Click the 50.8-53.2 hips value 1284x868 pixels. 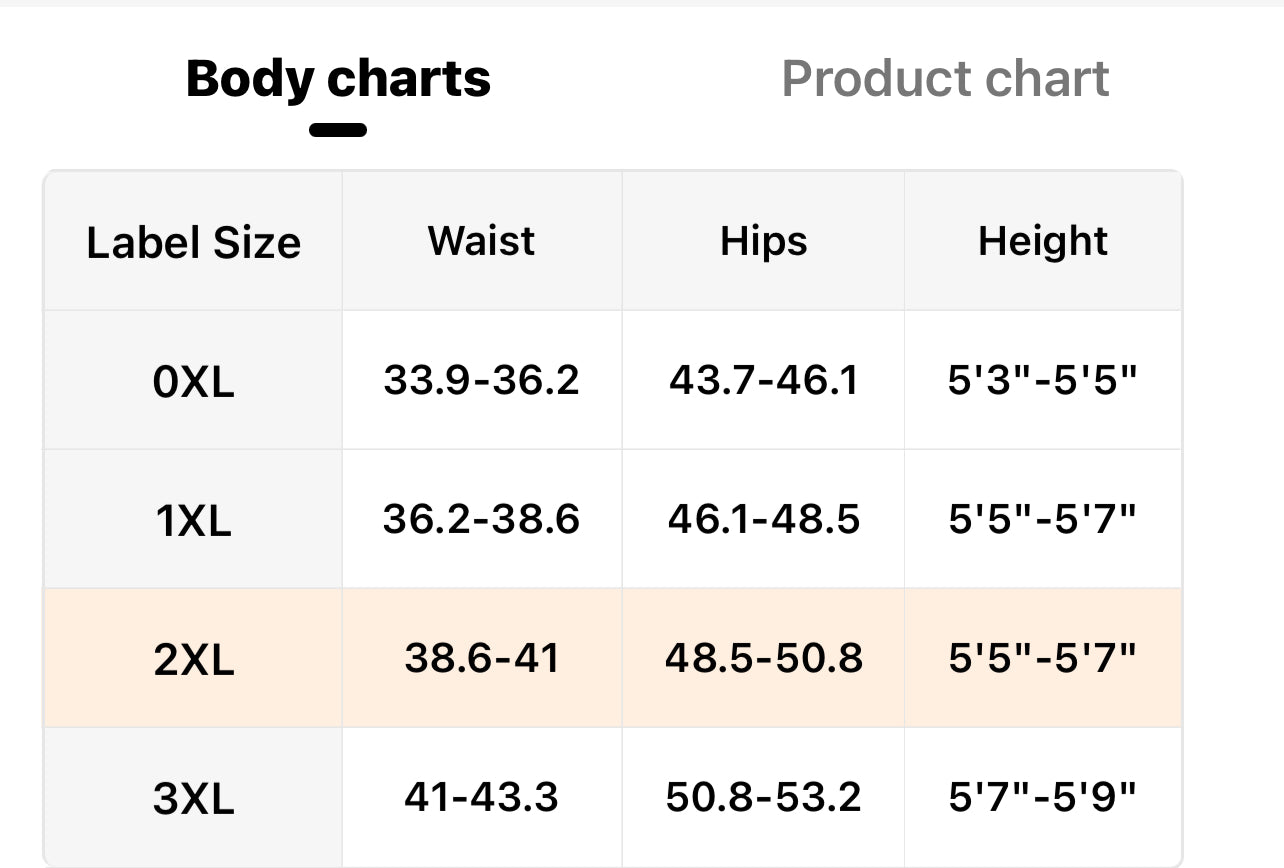[764, 797]
